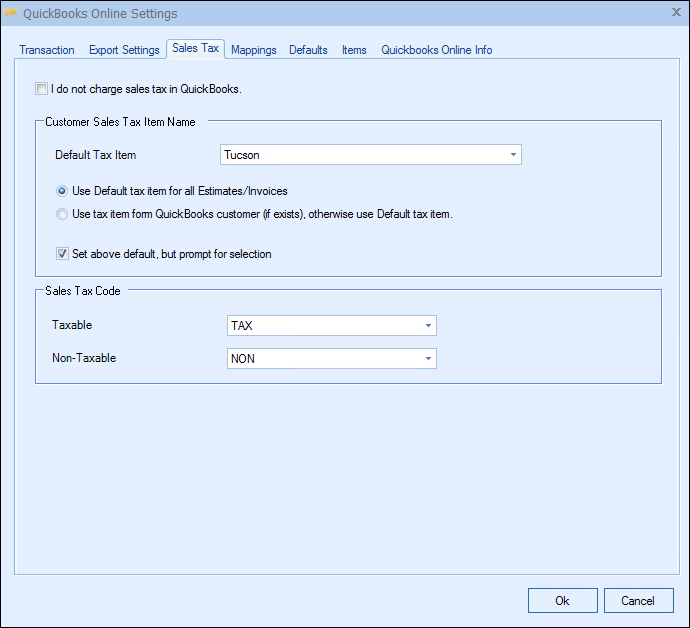Enable 'I do not charge sales tax' checkbox
This screenshot has width=690, height=628.
coord(42,89)
